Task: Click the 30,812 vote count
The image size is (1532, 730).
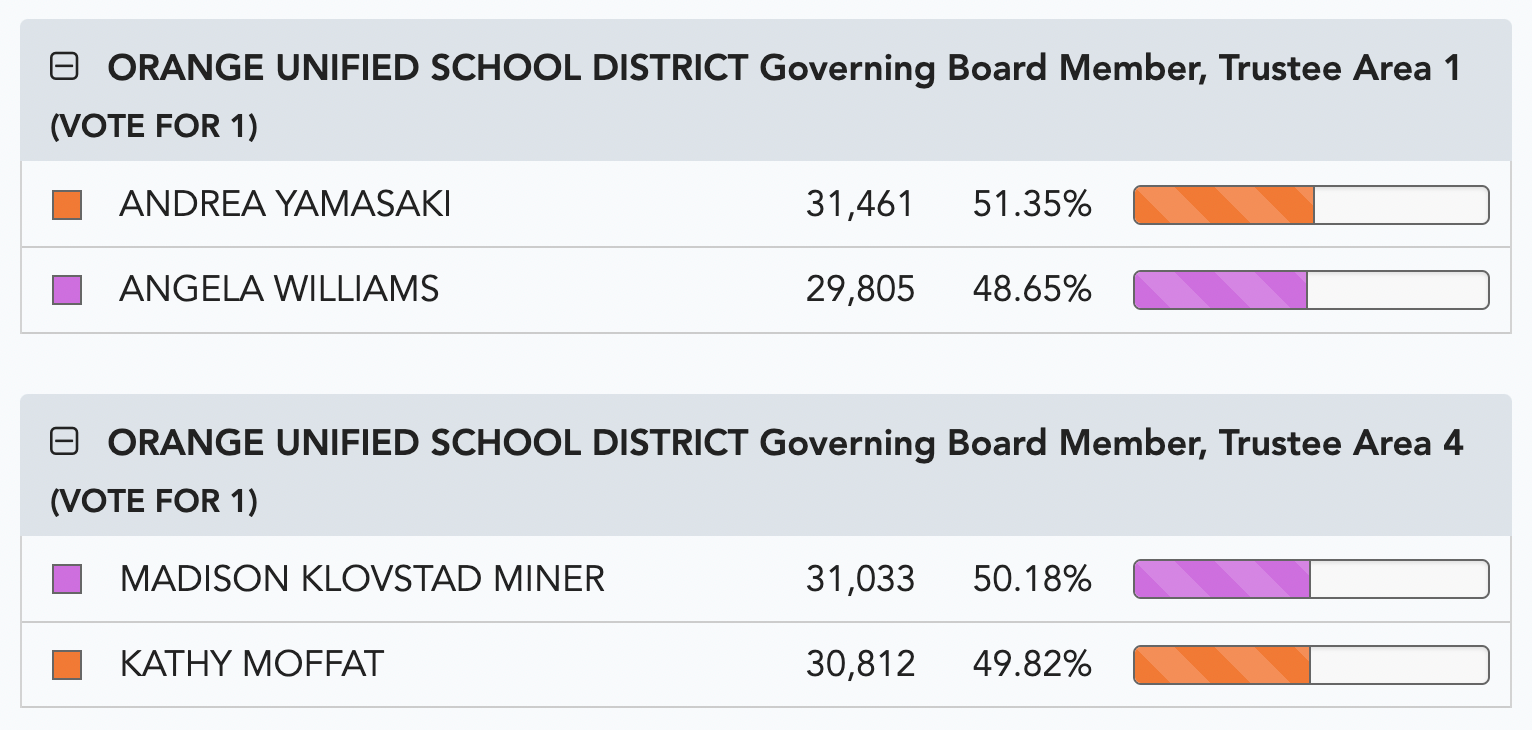Action: coord(860,664)
